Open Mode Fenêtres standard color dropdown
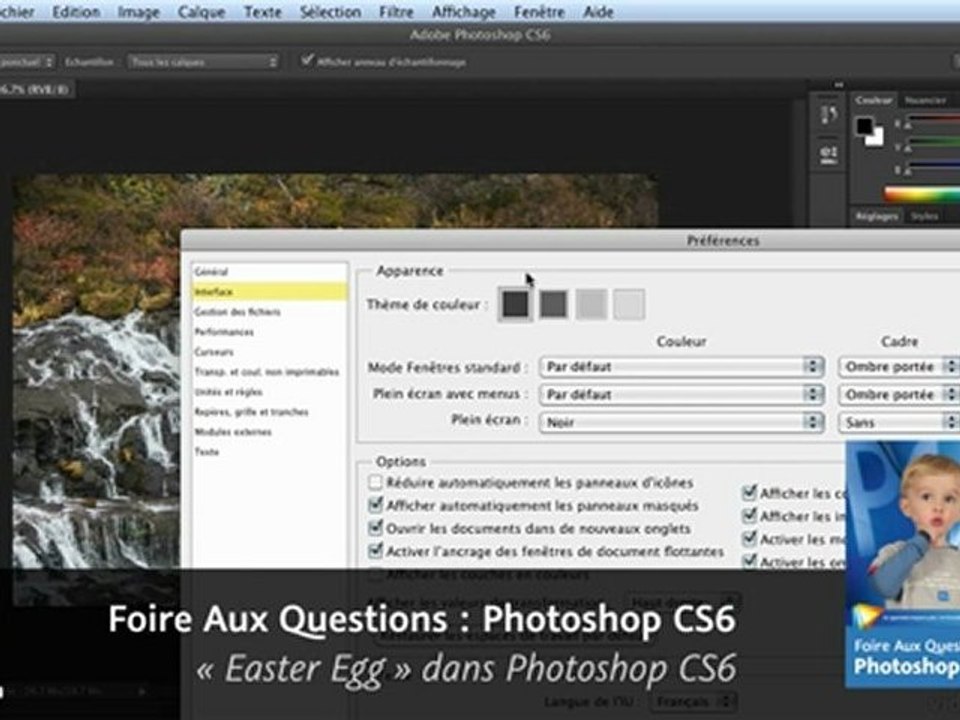The height and width of the screenshot is (720, 960). 681,367
